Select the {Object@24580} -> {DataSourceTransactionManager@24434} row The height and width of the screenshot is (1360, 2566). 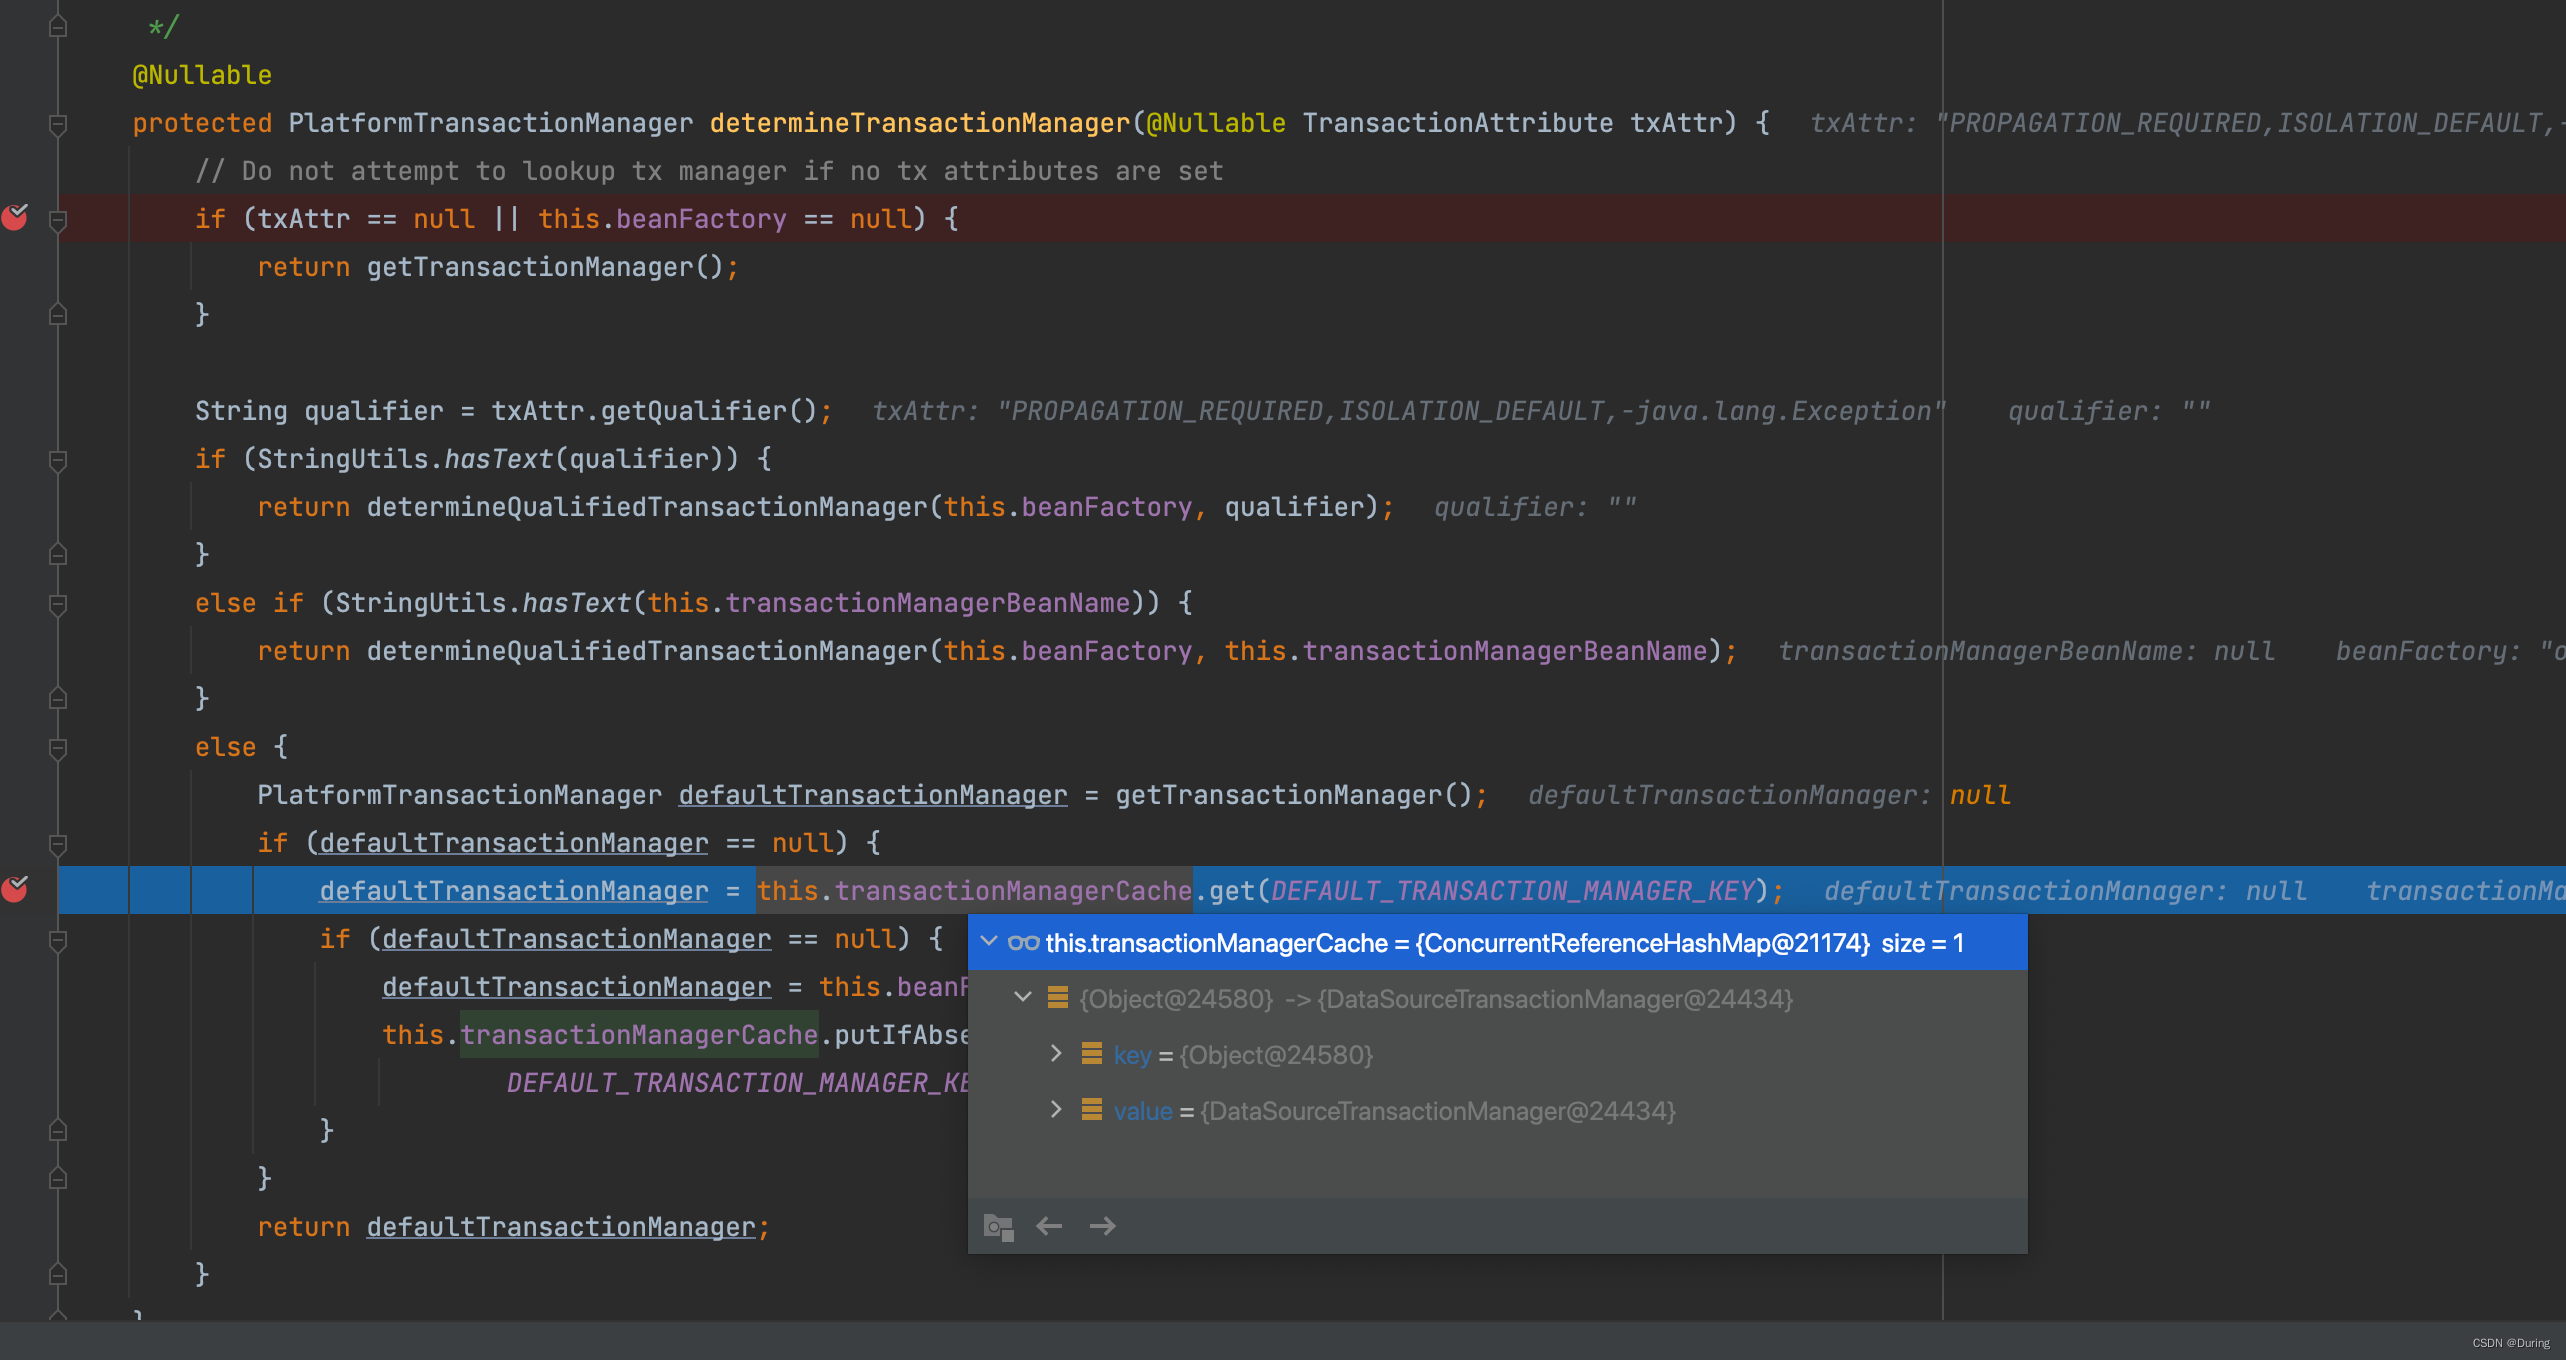coord(1497,999)
